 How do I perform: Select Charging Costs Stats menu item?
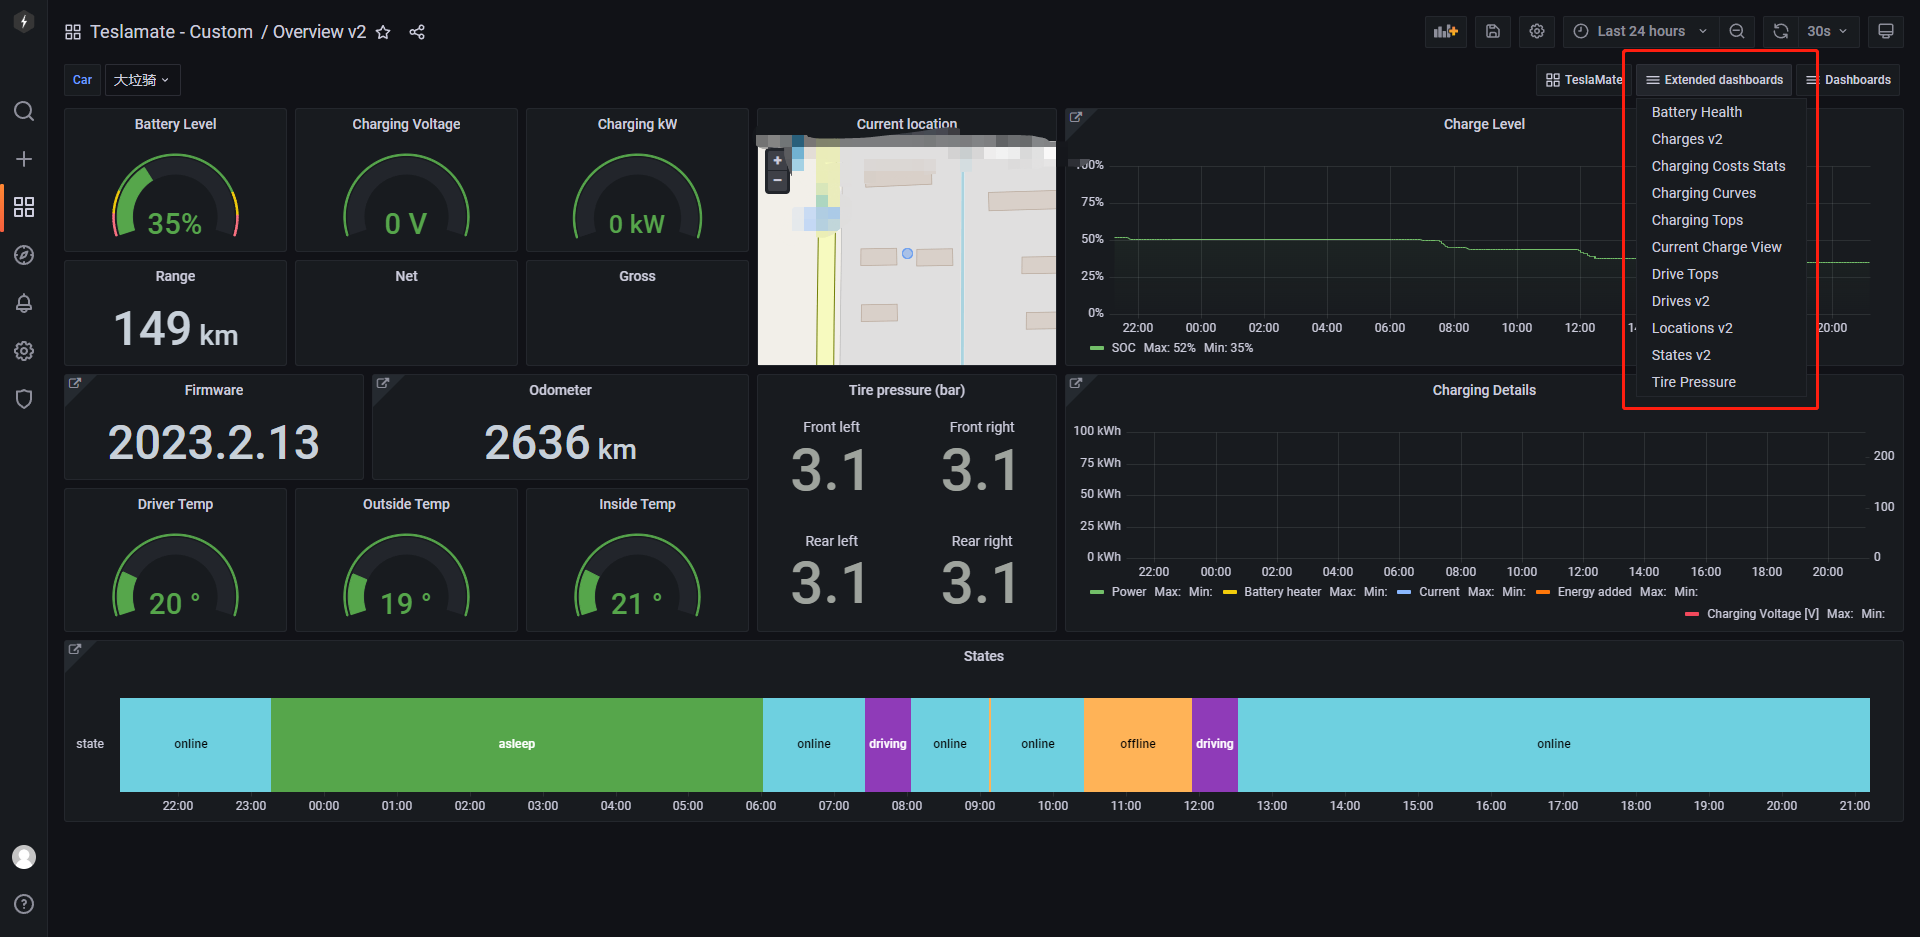click(1718, 166)
